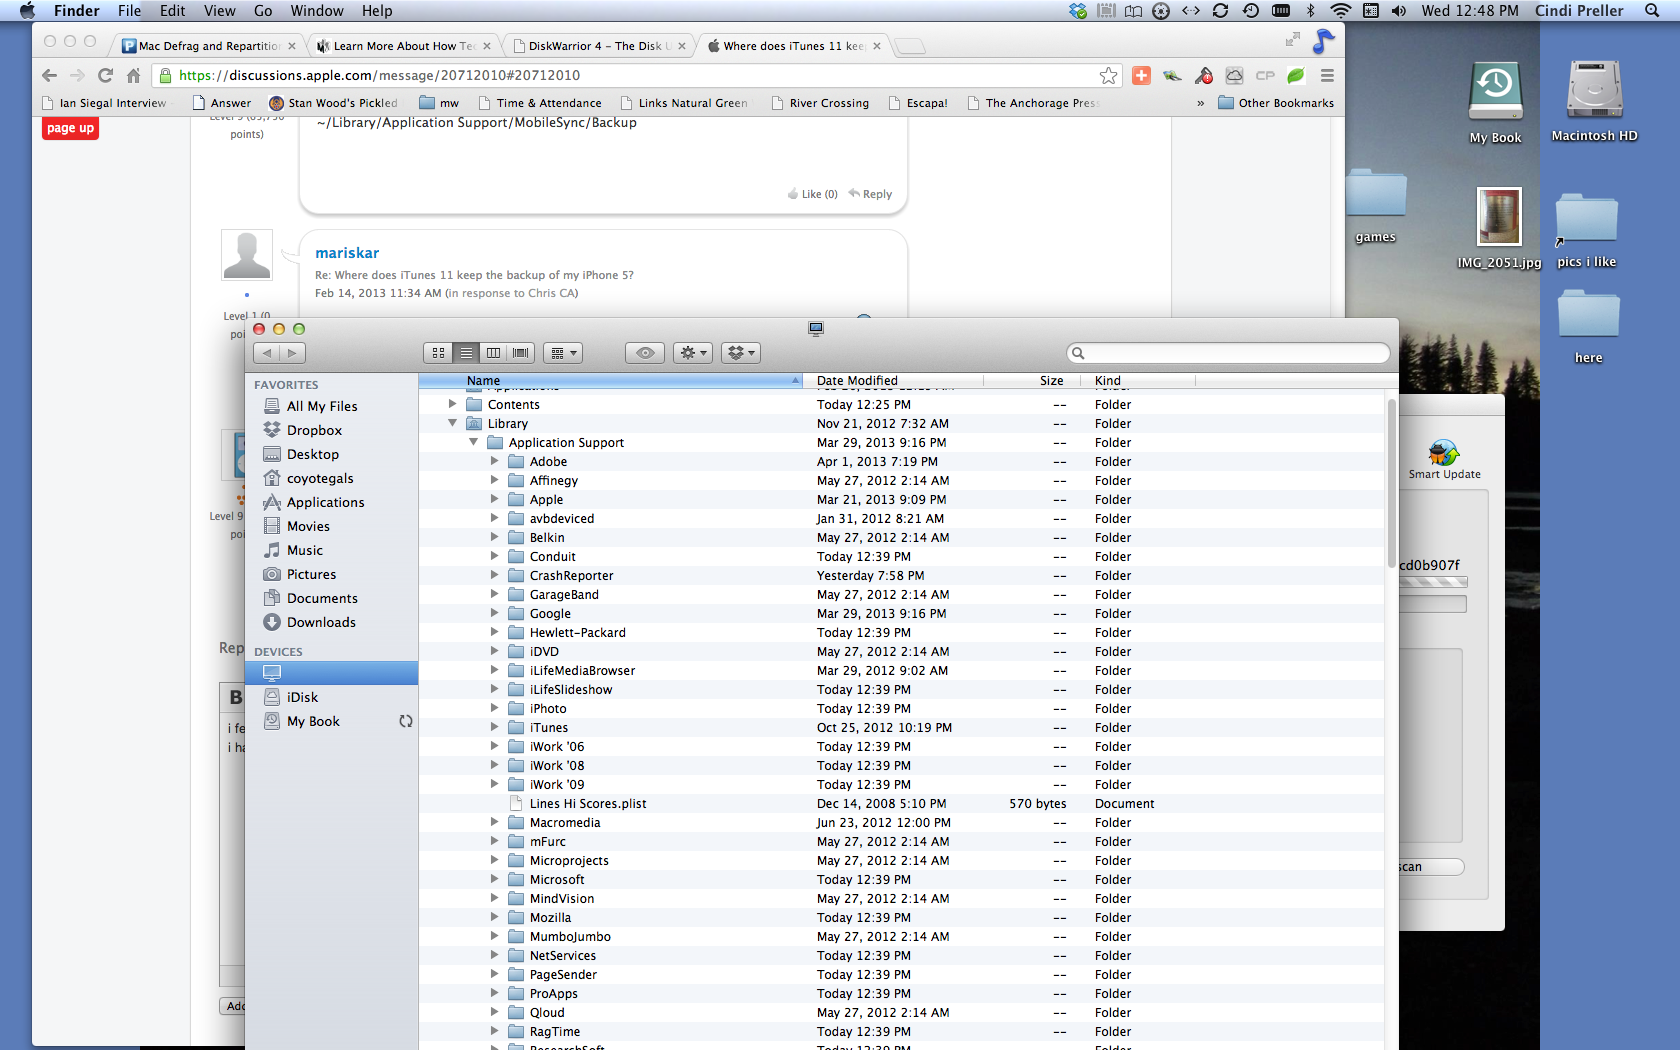Switch Finder to column view
This screenshot has width=1680, height=1050.
point(493,353)
